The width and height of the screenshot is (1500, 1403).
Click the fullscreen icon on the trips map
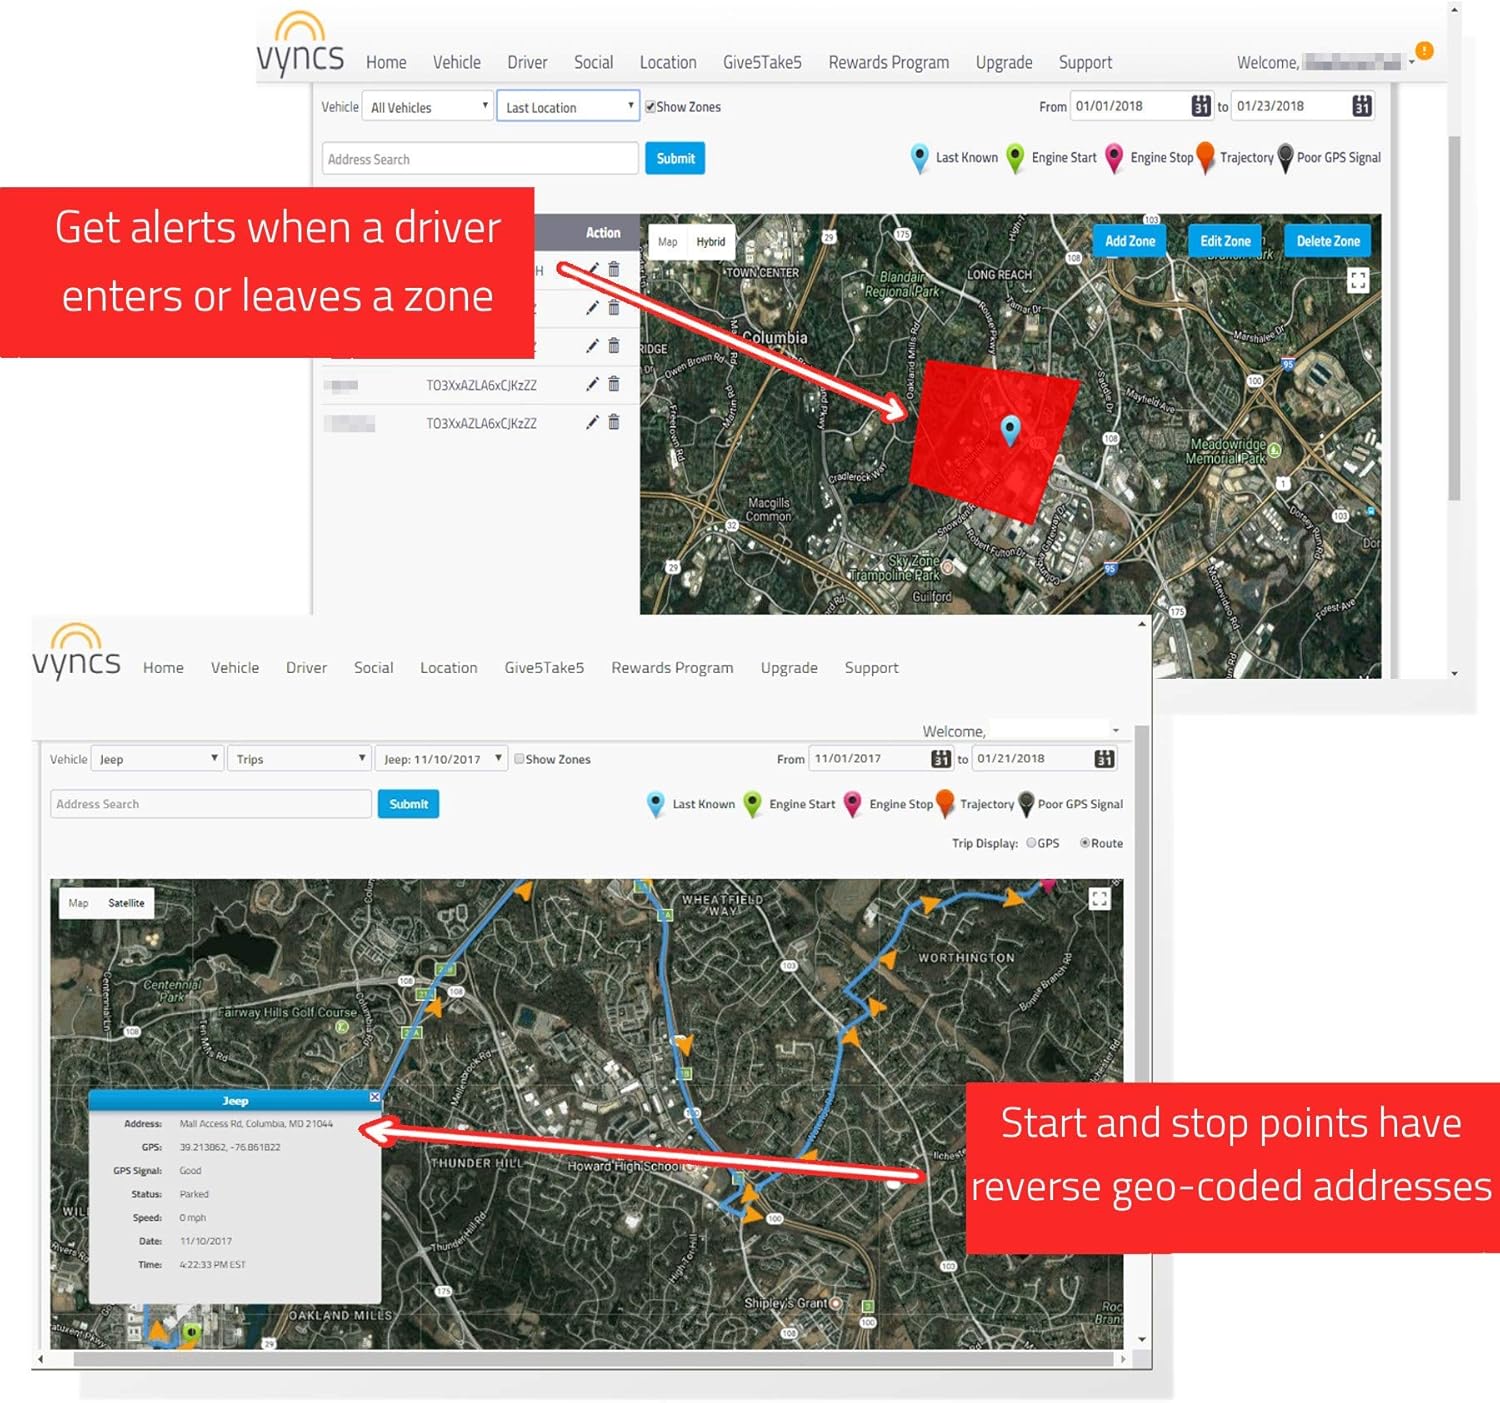[x=1099, y=899]
